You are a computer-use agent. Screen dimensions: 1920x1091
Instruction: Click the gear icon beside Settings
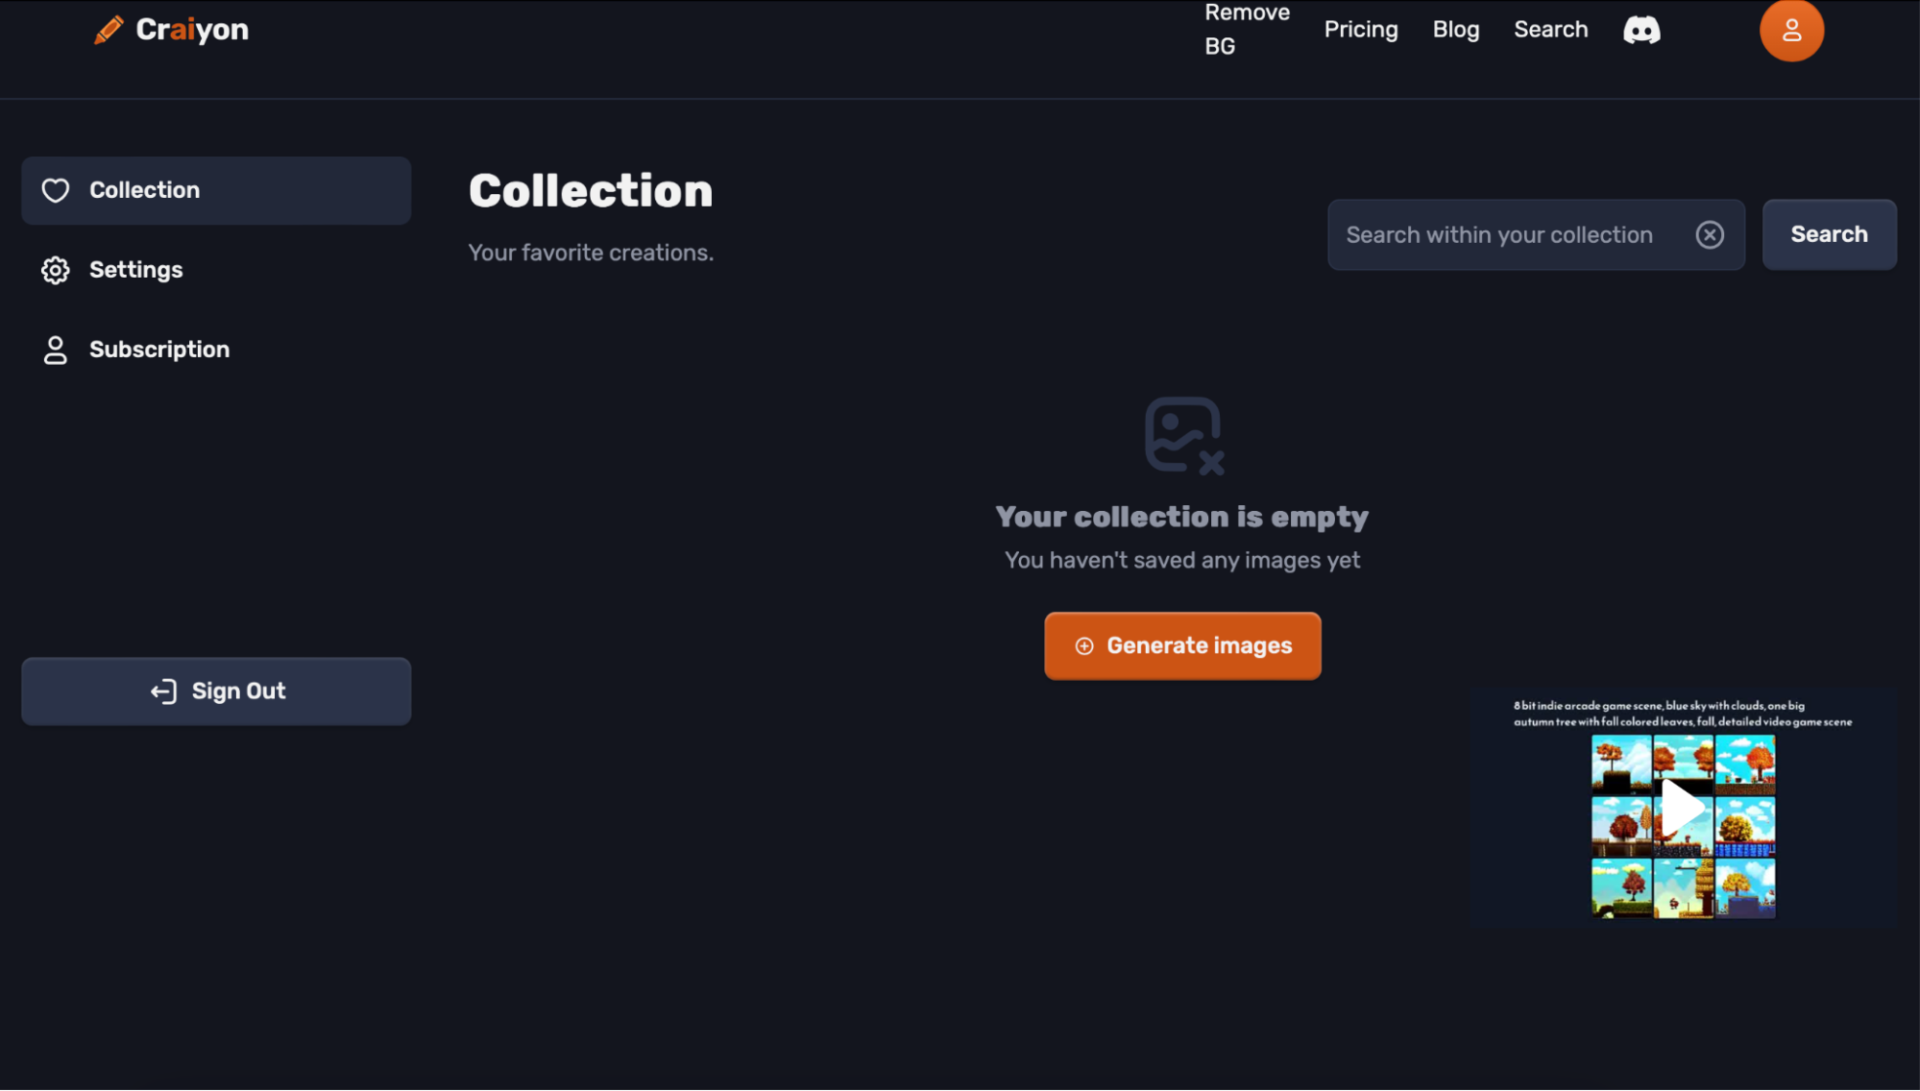tap(56, 270)
